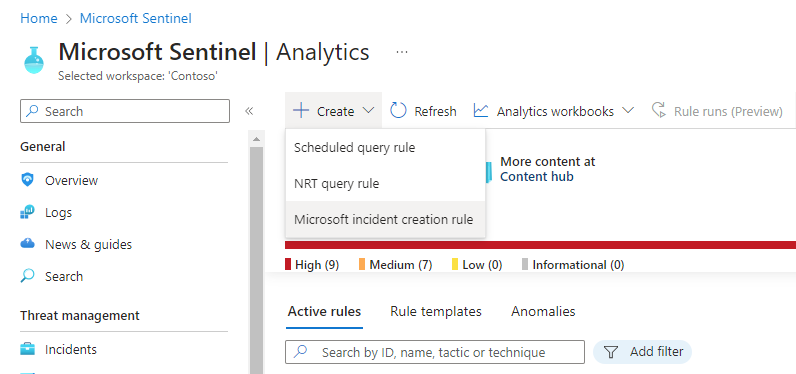Click the Low (0) yellow swatch
Image resolution: width=796 pixels, height=374 pixels.
coord(455,264)
